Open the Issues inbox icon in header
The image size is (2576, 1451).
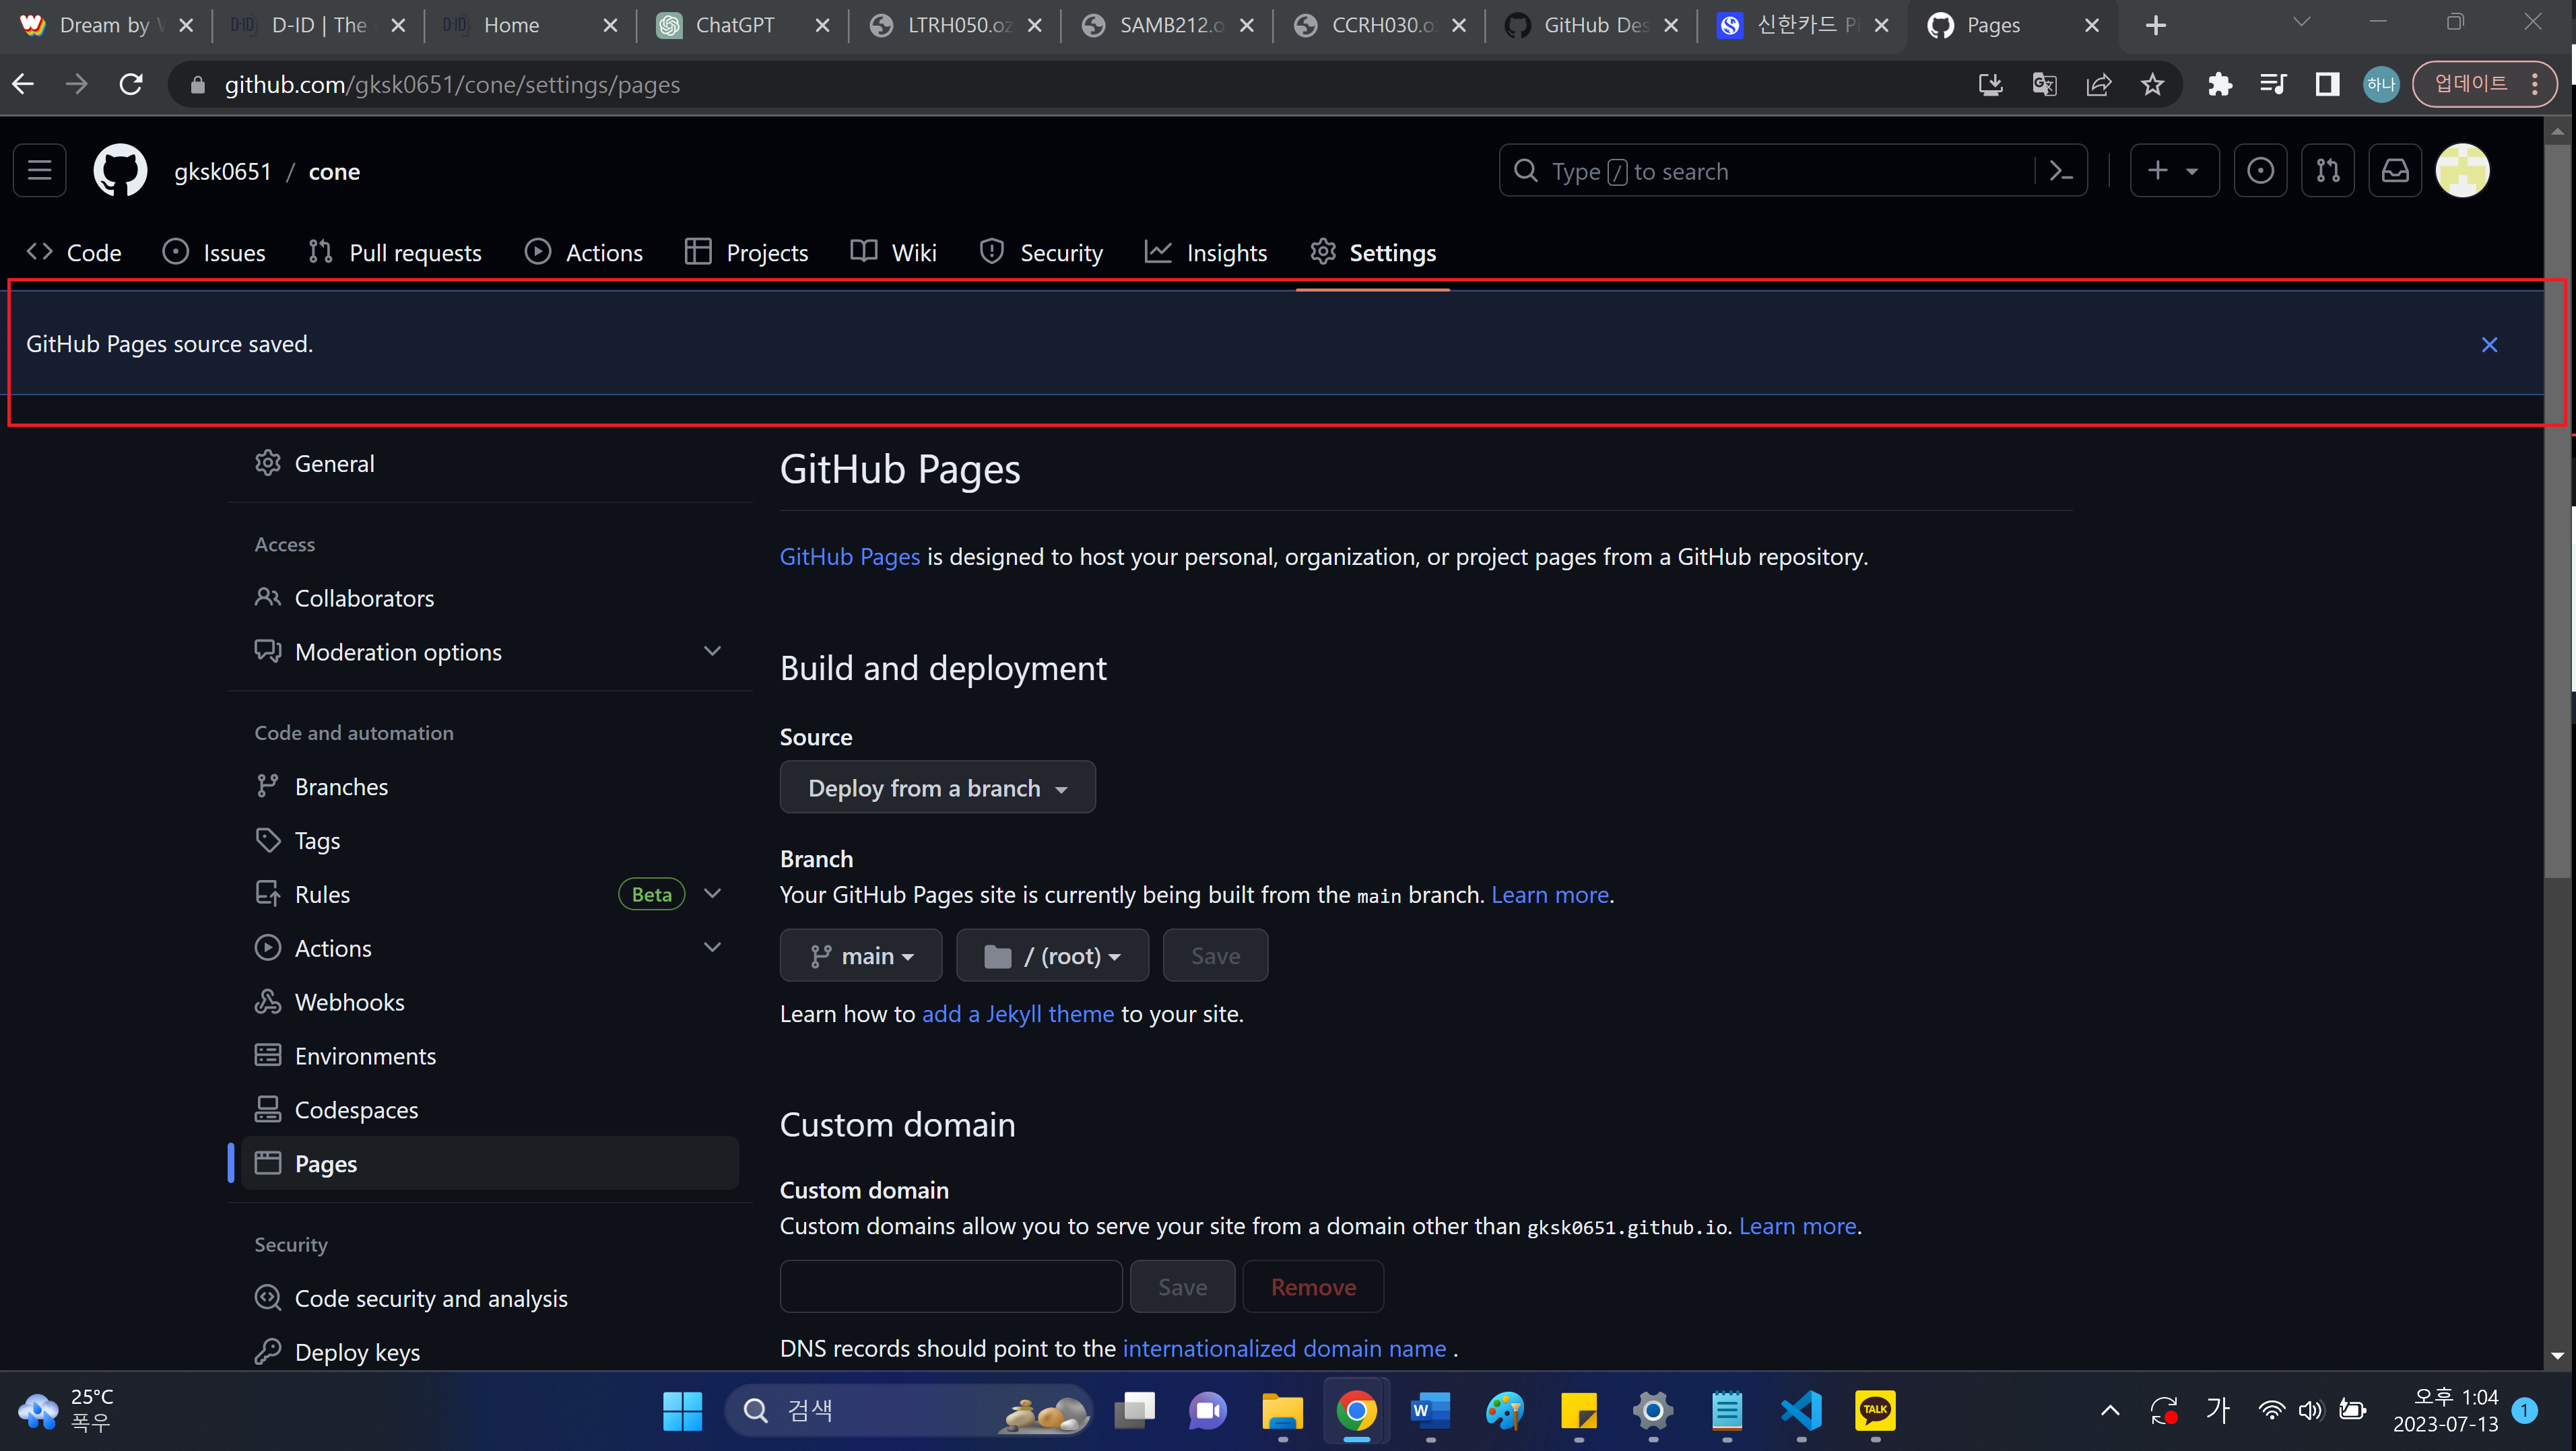pyautogui.click(x=2260, y=171)
